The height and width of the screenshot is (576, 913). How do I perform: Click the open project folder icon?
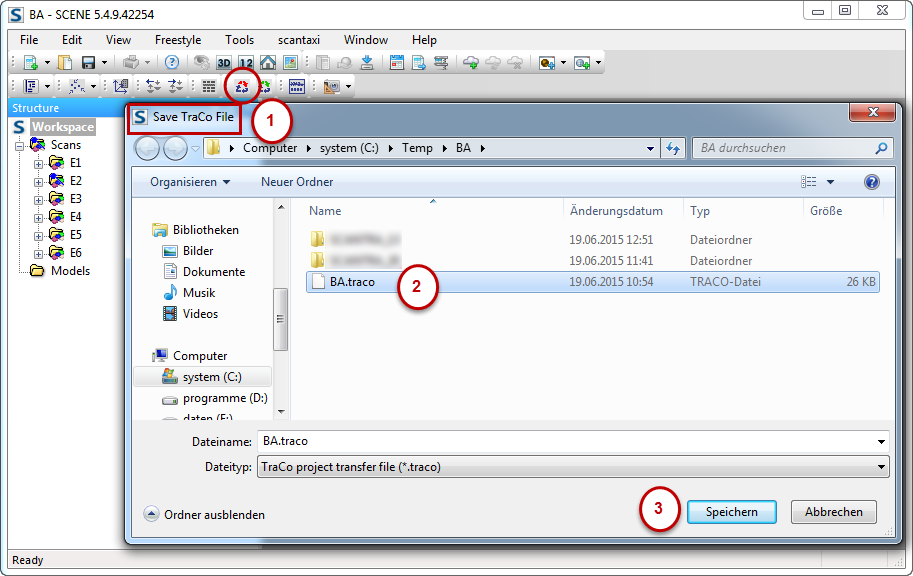tap(65, 62)
